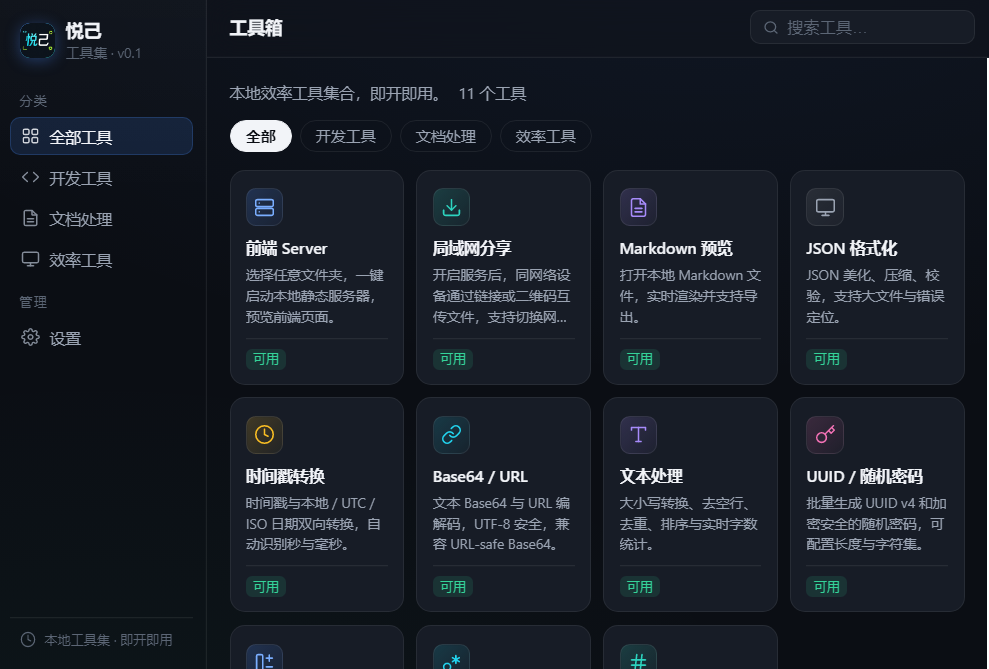The height and width of the screenshot is (669, 989).
Task: Open 设置 in the sidebar
Action: (102, 338)
